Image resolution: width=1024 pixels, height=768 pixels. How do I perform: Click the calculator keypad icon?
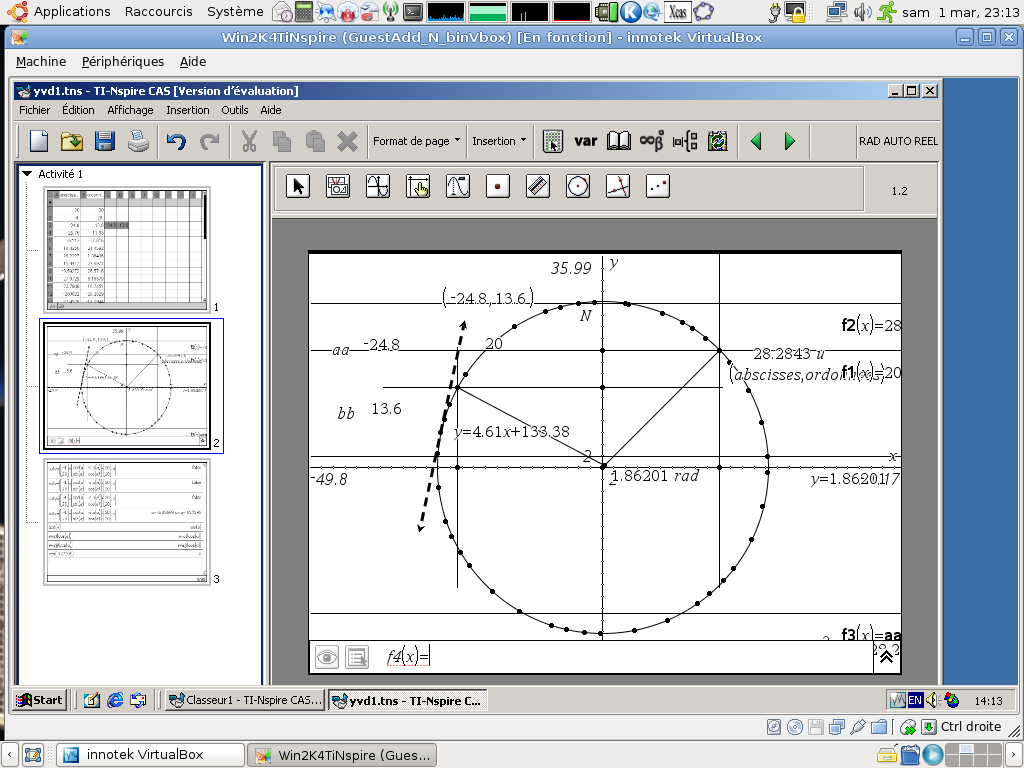(x=552, y=141)
